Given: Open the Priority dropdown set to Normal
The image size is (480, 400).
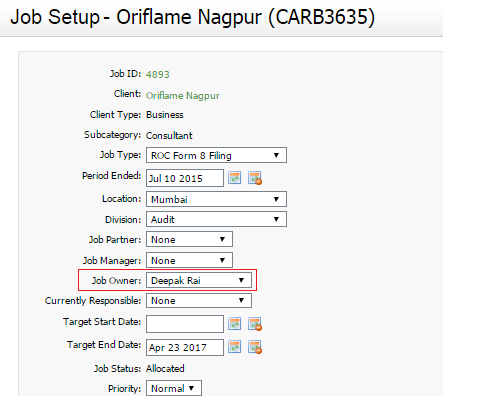Looking at the screenshot, I should (x=174, y=388).
